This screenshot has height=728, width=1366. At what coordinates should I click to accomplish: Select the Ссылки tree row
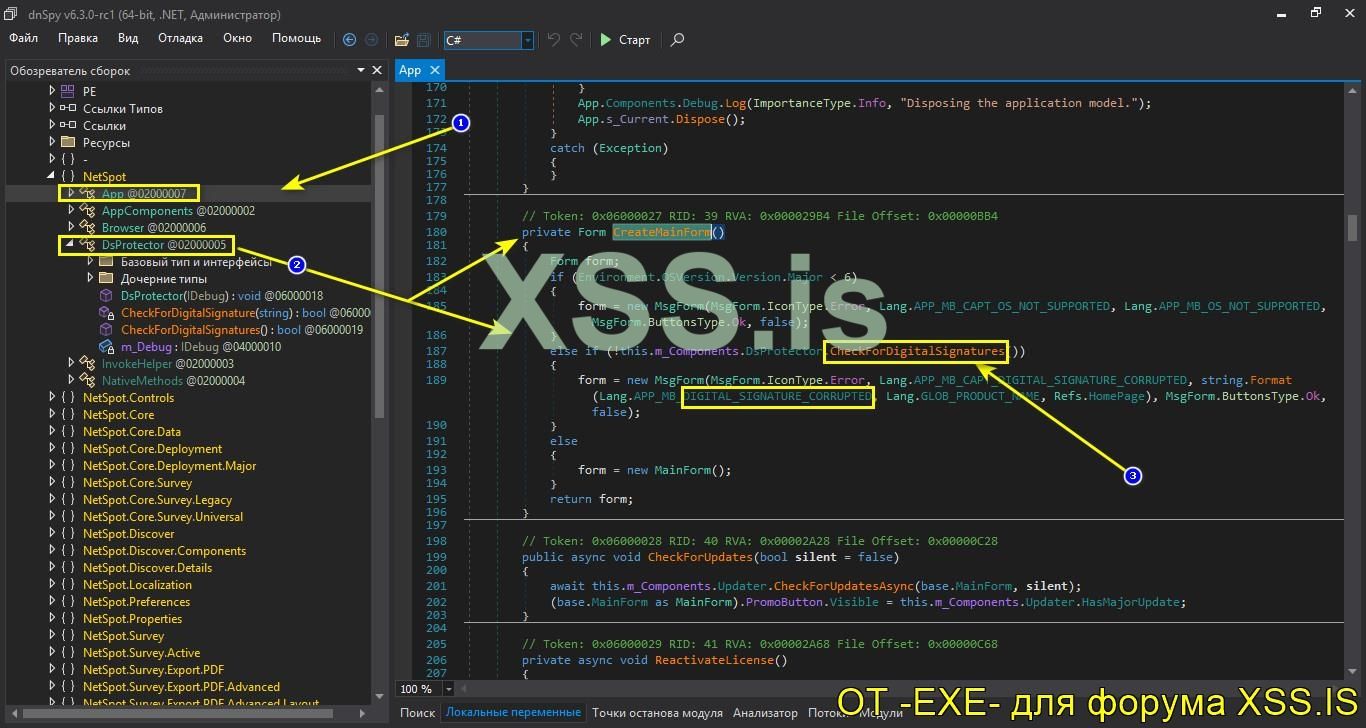tap(104, 126)
